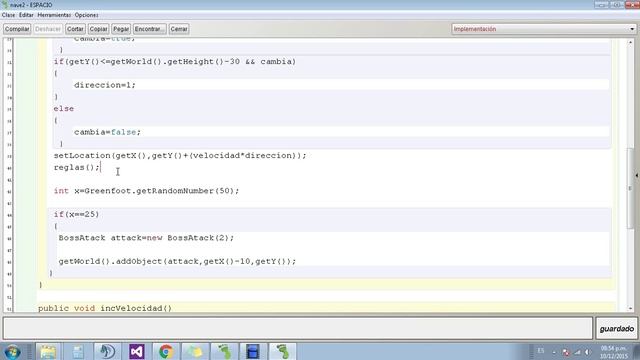Click the if(getY()<=getWorld().getHeight()-30 line
640x360 pixels.
tap(175, 62)
